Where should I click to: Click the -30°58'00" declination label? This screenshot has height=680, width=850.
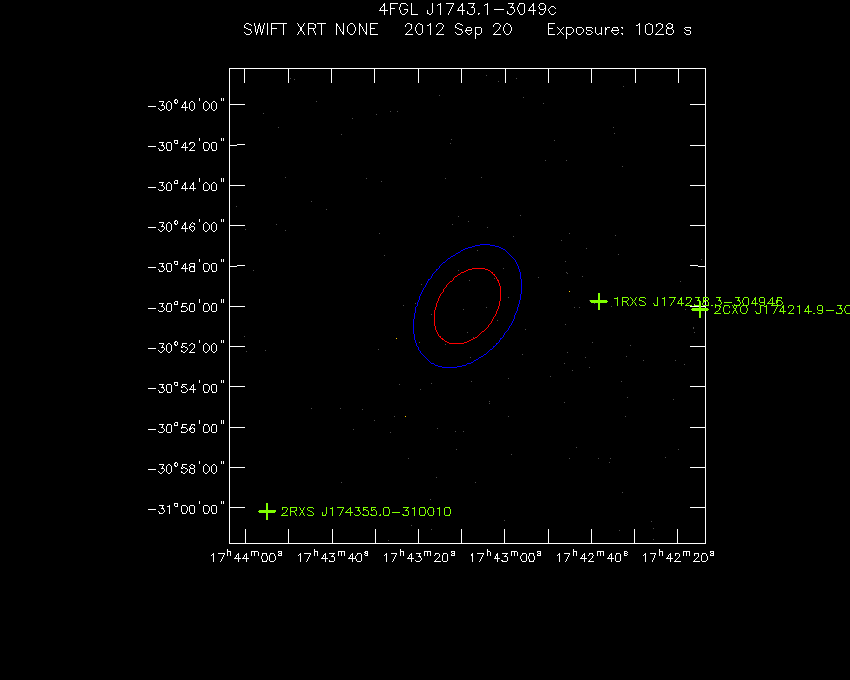pyautogui.click(x=186, y=468)
